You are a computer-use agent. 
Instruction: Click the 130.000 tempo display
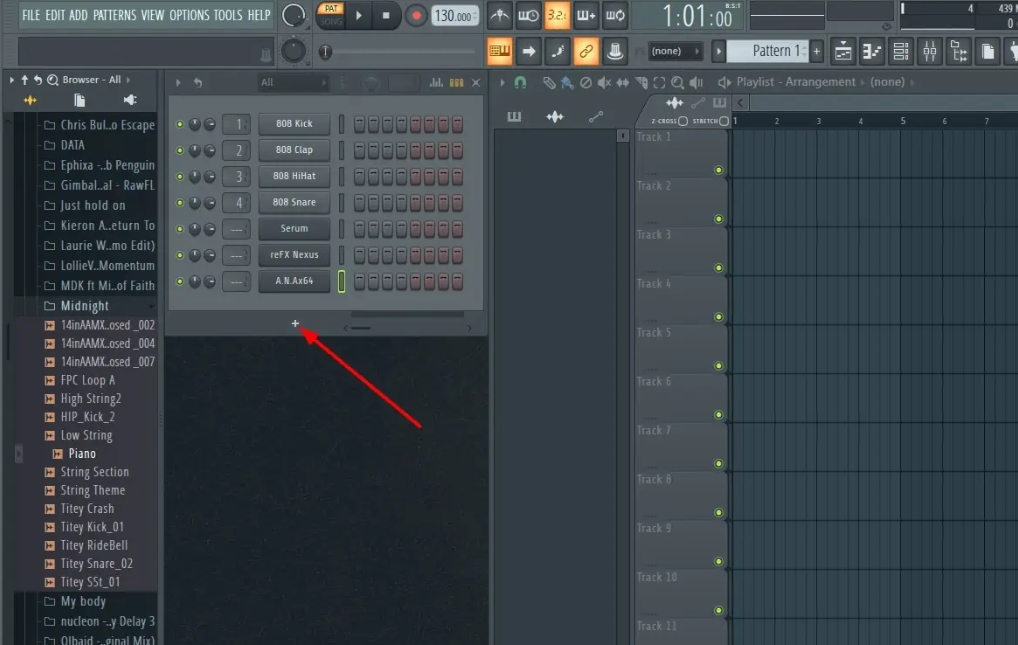coord(455,15)
